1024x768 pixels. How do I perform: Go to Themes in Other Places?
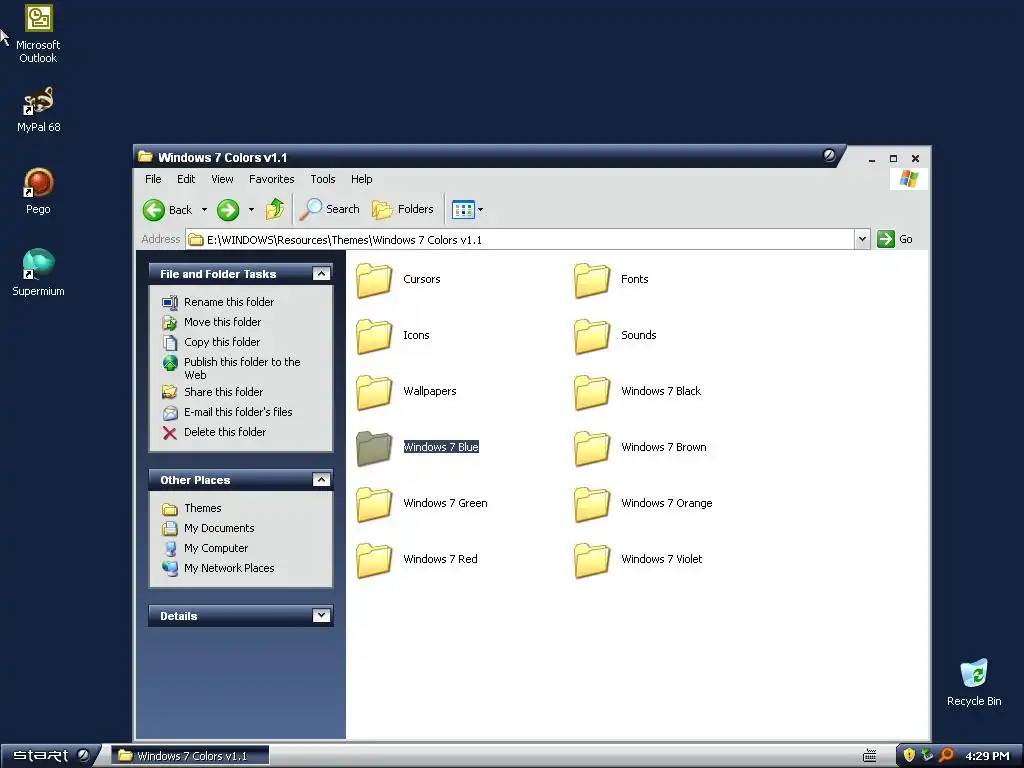(202, 508)
